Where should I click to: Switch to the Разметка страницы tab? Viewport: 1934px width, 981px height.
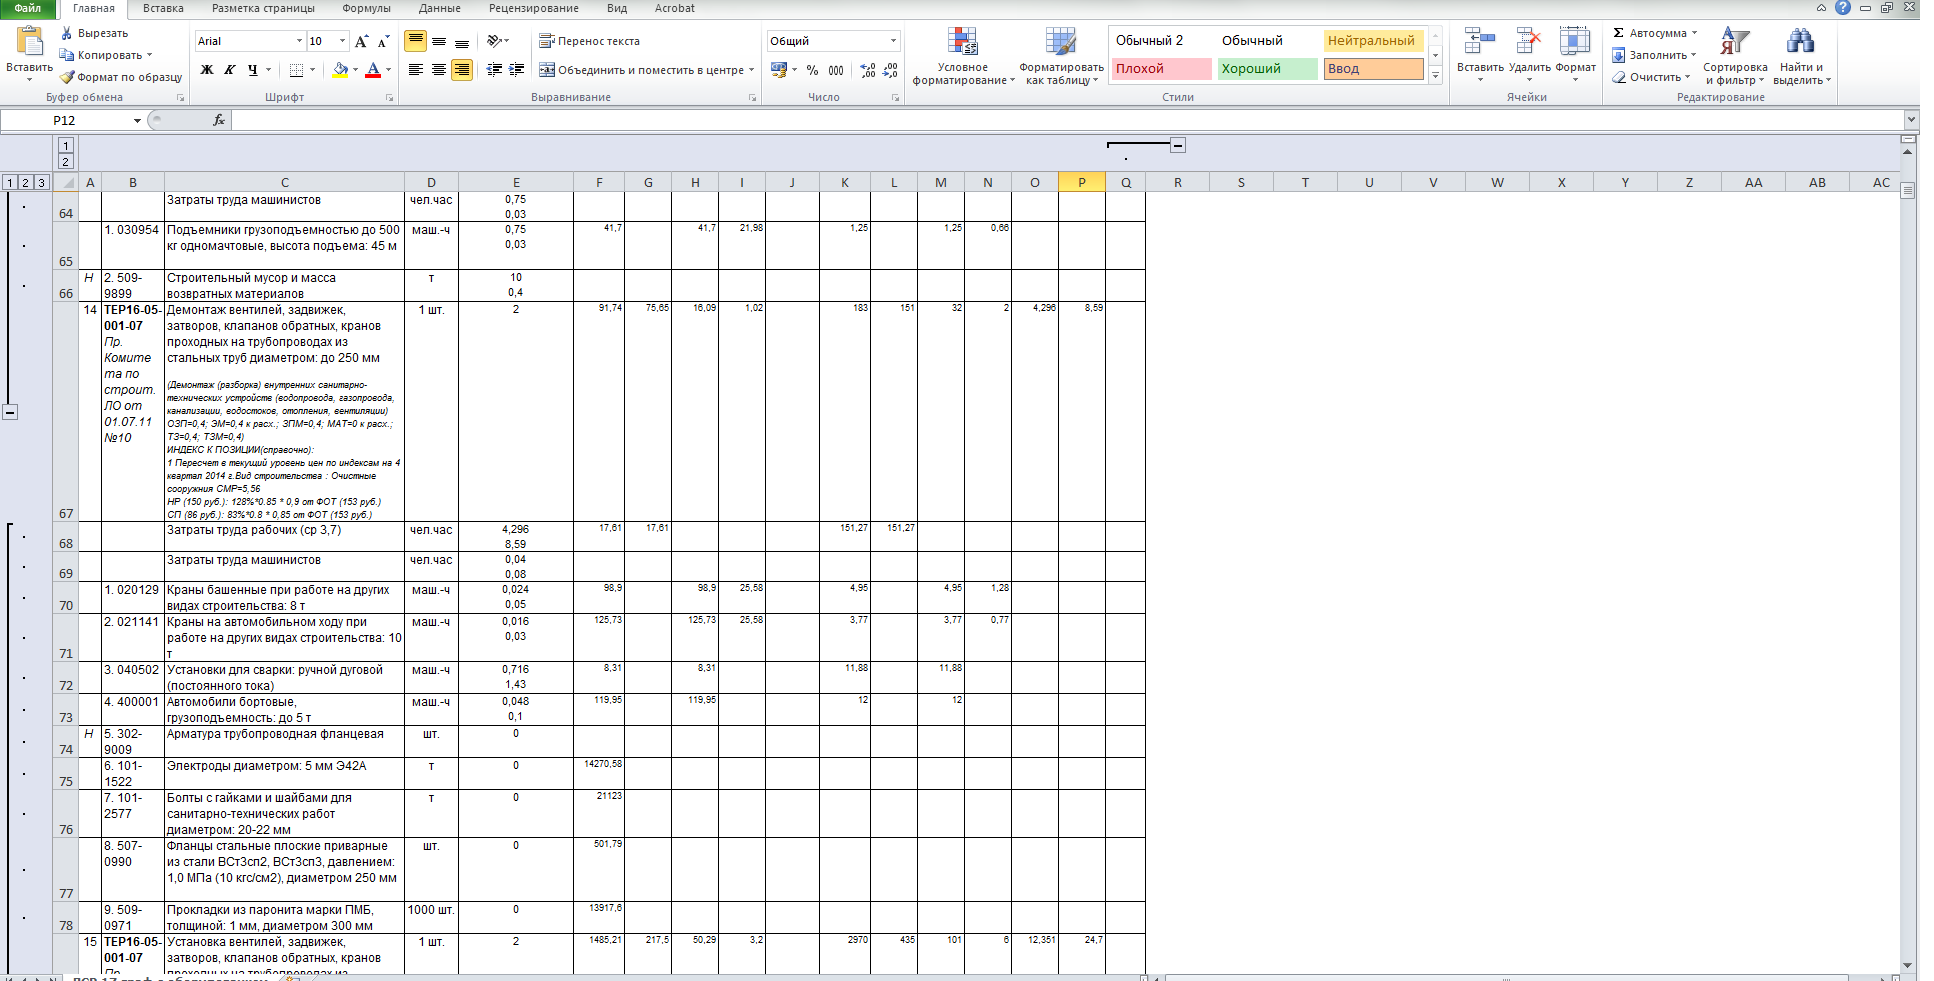click(x=263, y=8)
